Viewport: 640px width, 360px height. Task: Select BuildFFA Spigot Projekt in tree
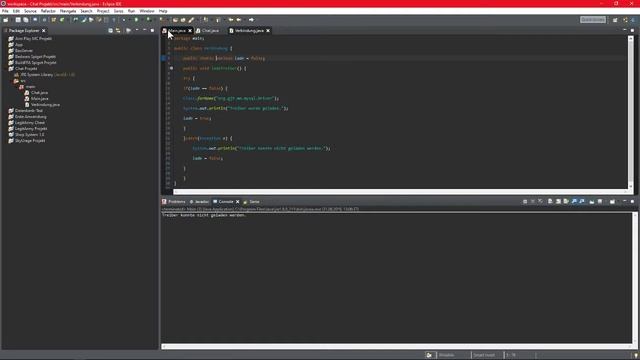coord(35,62)
